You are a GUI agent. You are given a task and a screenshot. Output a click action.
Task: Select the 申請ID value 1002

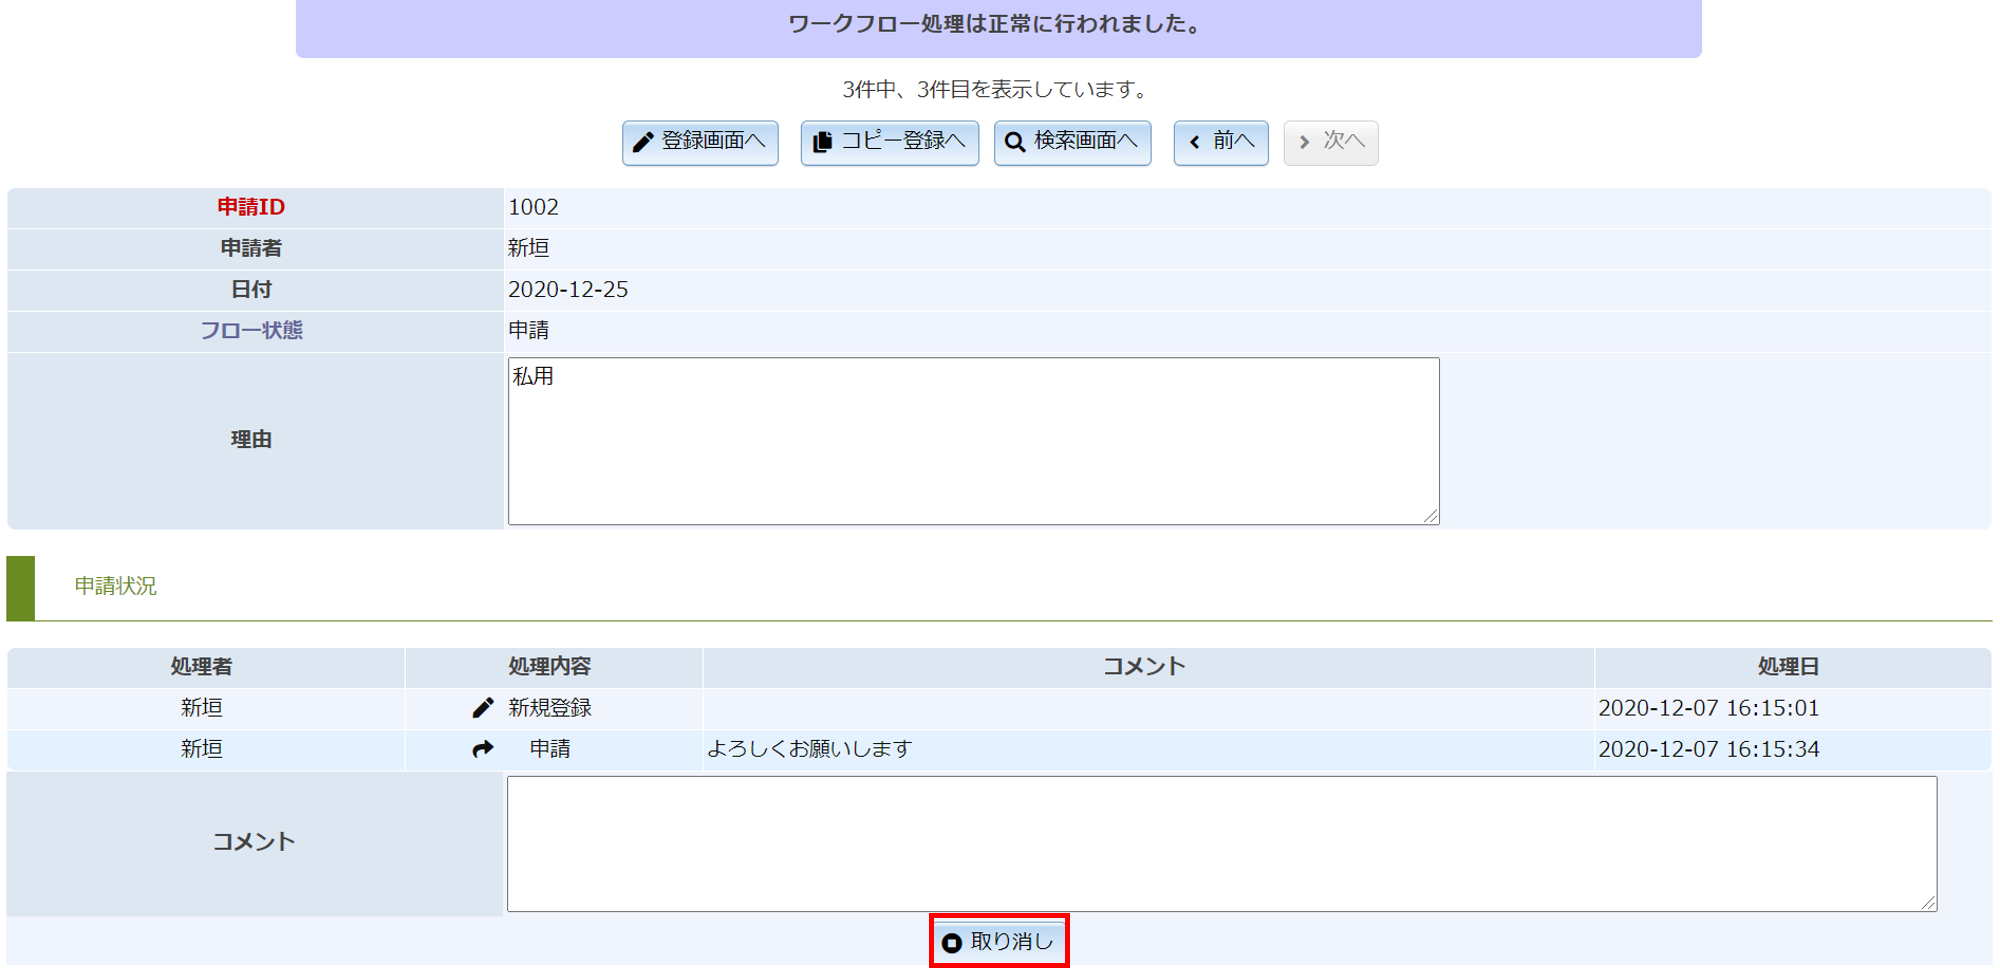click(533, 207)
